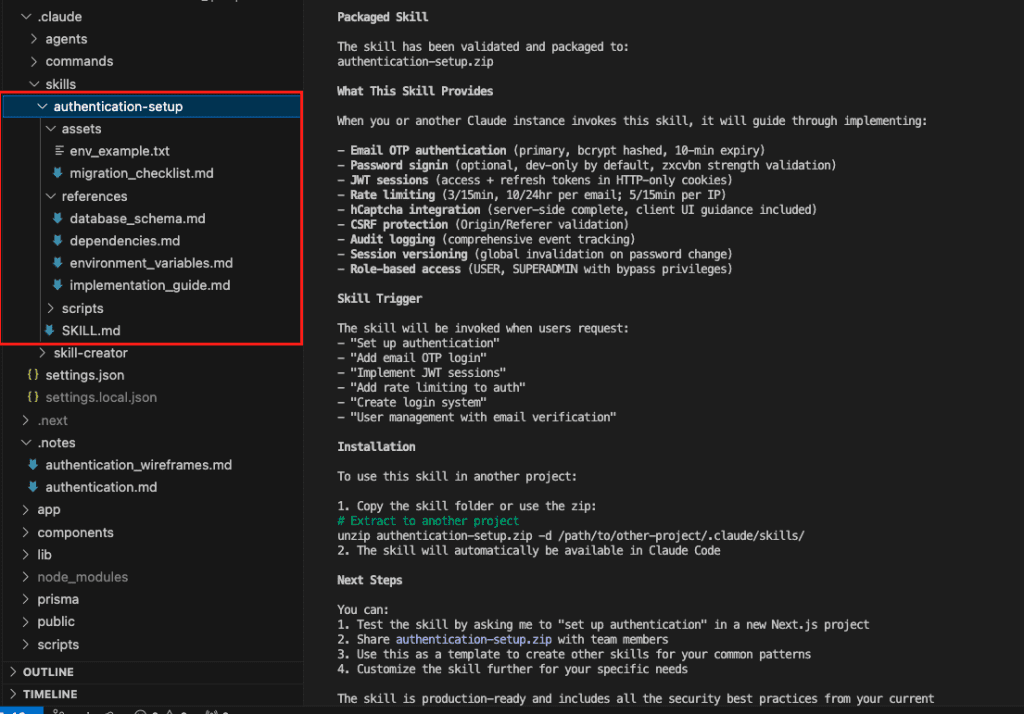Collapse the authentication-setup folder
The height and width of the screenshot is (714, 1024).
[x=42, y=106]
